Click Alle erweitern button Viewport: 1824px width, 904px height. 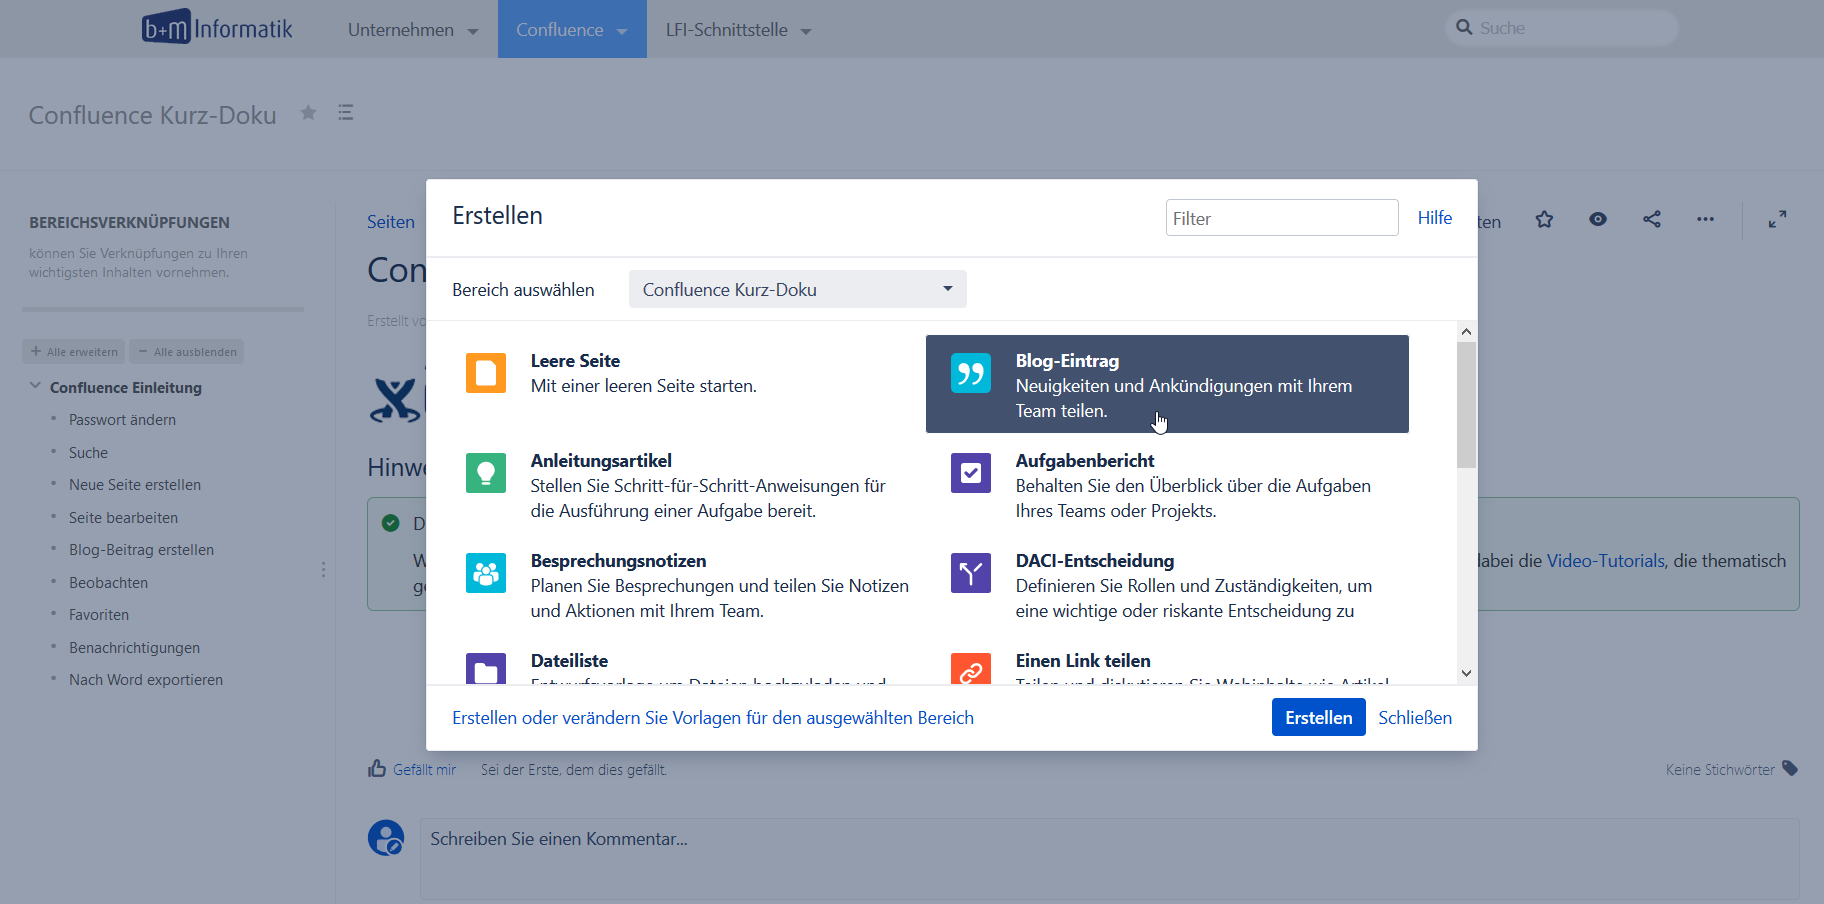[74, 352]
